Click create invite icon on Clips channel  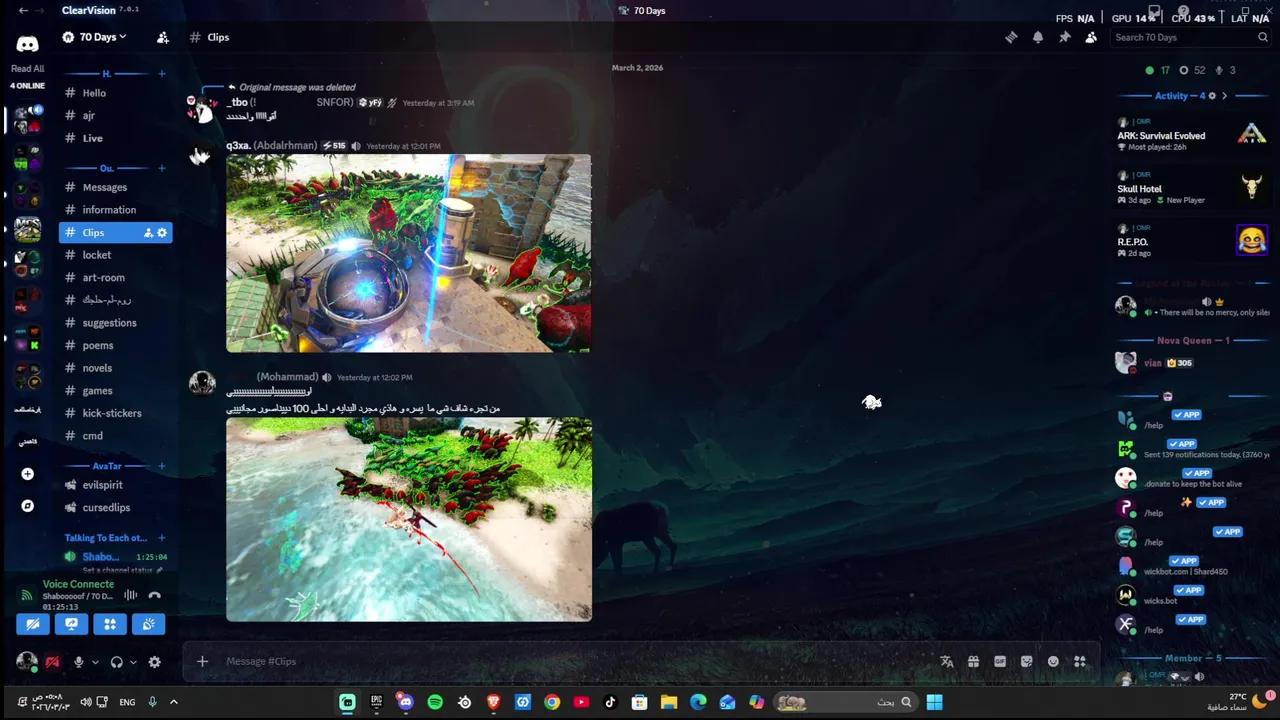tap(148, 233)
